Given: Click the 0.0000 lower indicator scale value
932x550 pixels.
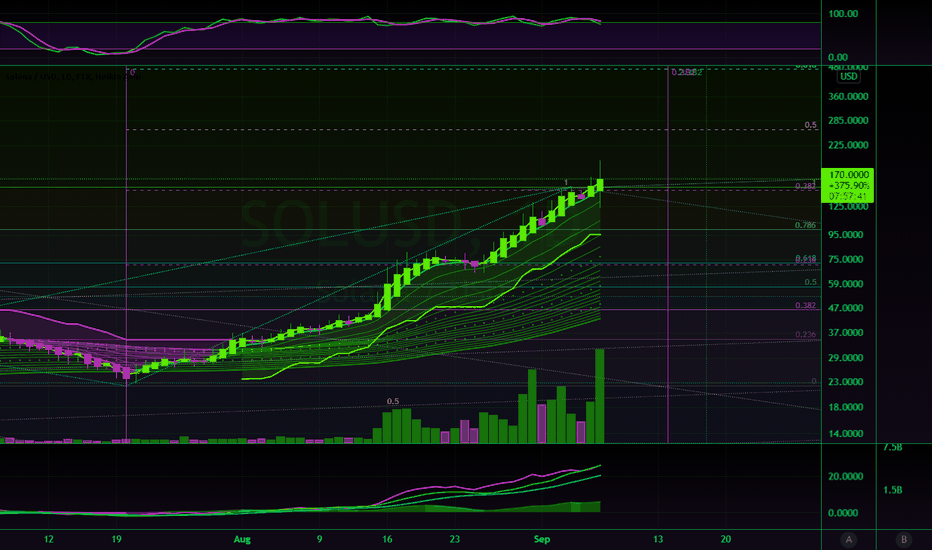Looking at the screenshot, I should point(843,513).
